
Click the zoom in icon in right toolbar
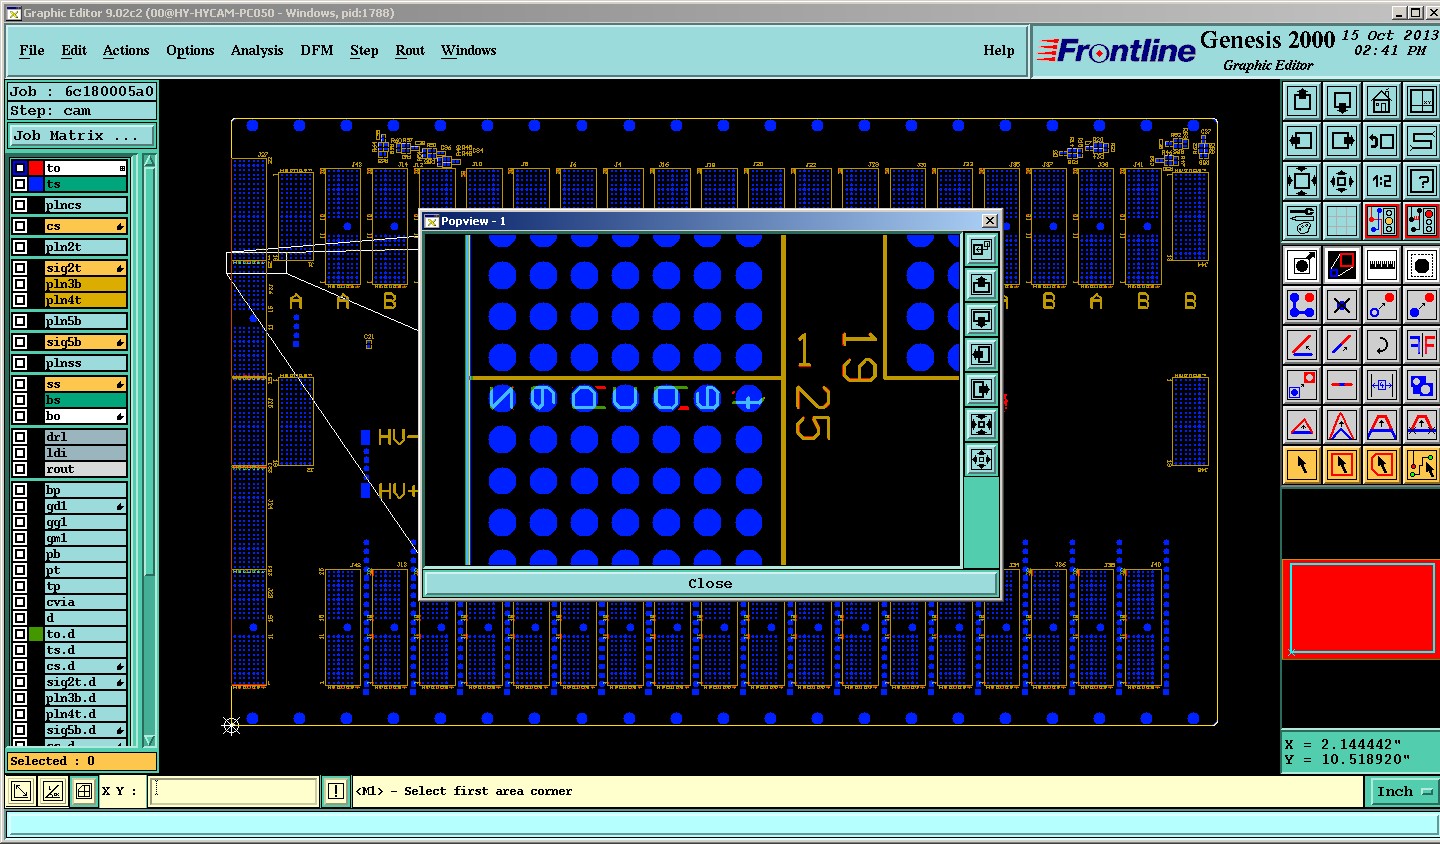tap(1302, 181)
